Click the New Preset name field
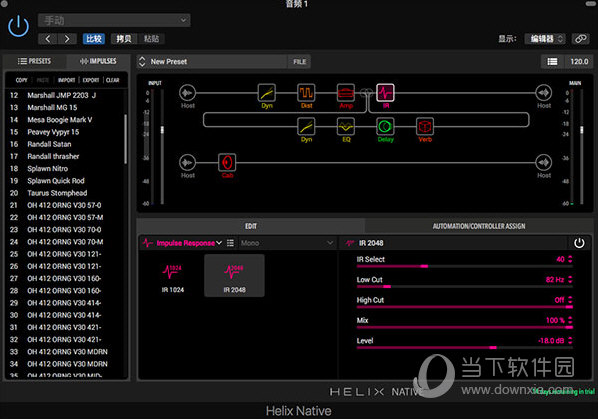This screenshot has width=598, height=419. point(217,62)
